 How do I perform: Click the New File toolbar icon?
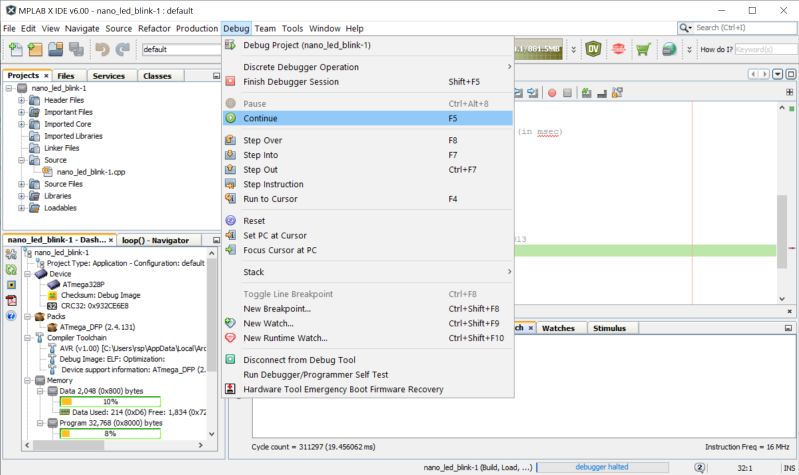16,49
